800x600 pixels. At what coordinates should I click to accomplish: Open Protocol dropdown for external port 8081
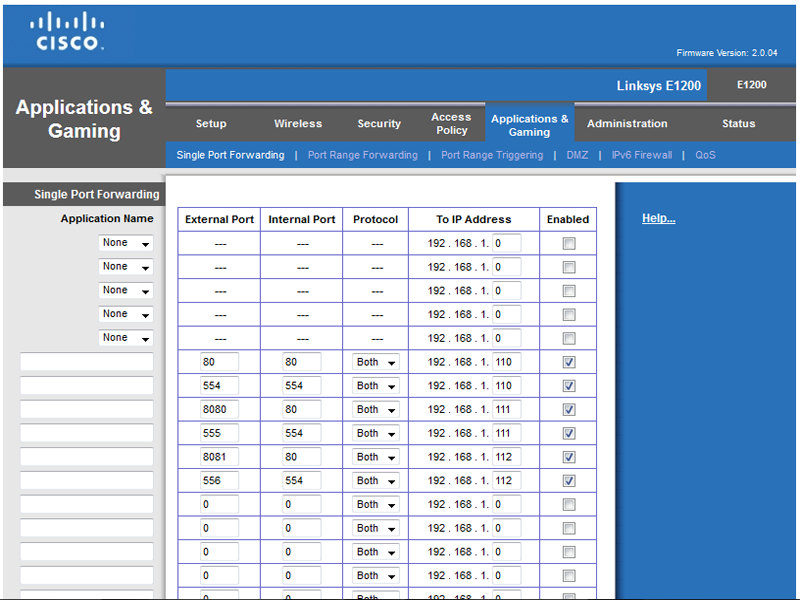point(376,457)
